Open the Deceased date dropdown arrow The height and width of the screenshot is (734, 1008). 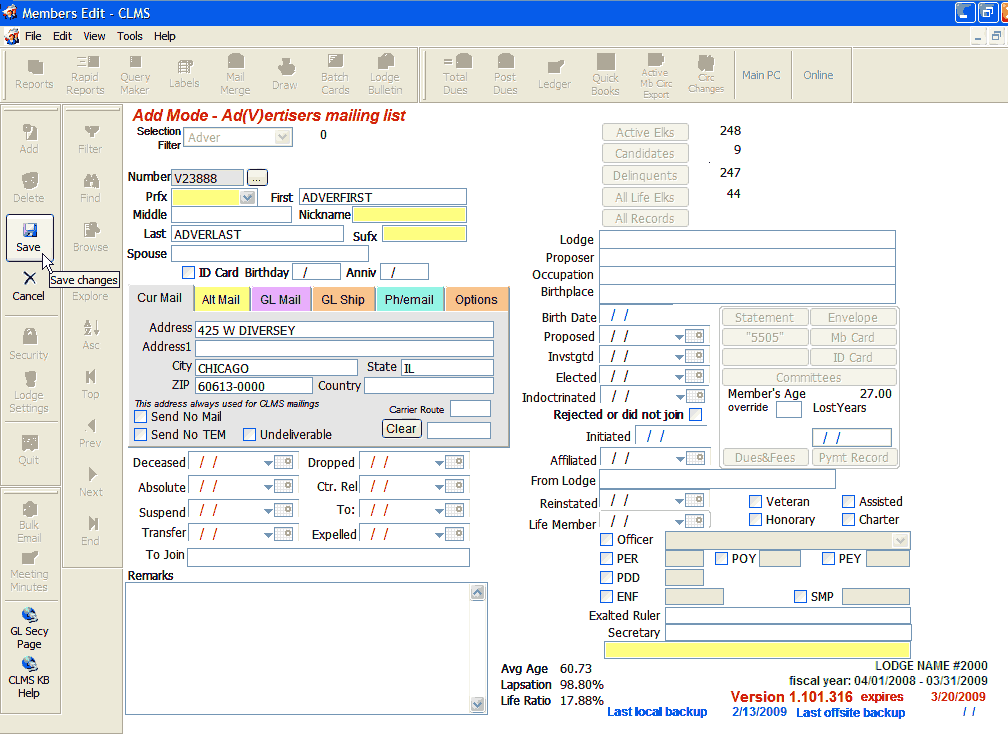[x=268, y=463]
